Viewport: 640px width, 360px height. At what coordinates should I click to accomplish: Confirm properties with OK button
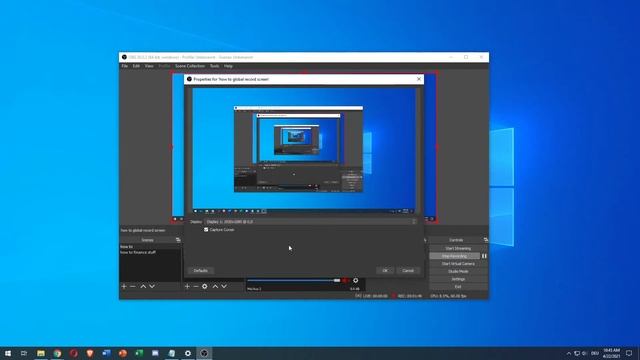(385, 271)
